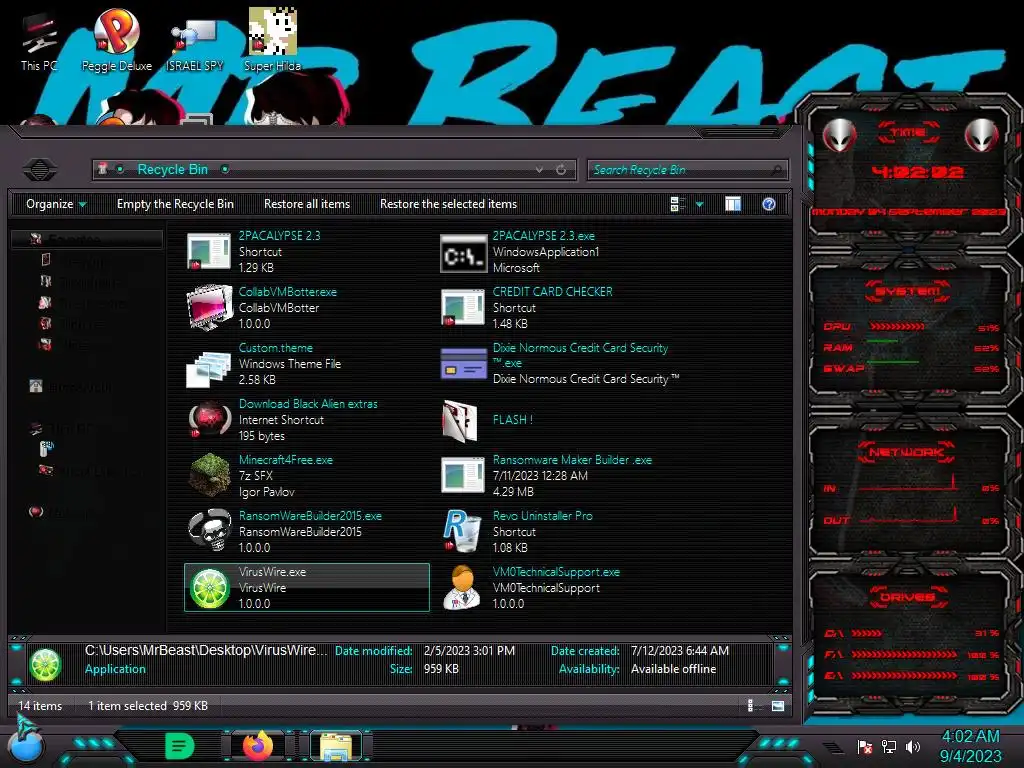Screen dimensions: 1024x768
Task: Click the Date modified value 2/5/2023 3:01 PM
Action: 469,651
